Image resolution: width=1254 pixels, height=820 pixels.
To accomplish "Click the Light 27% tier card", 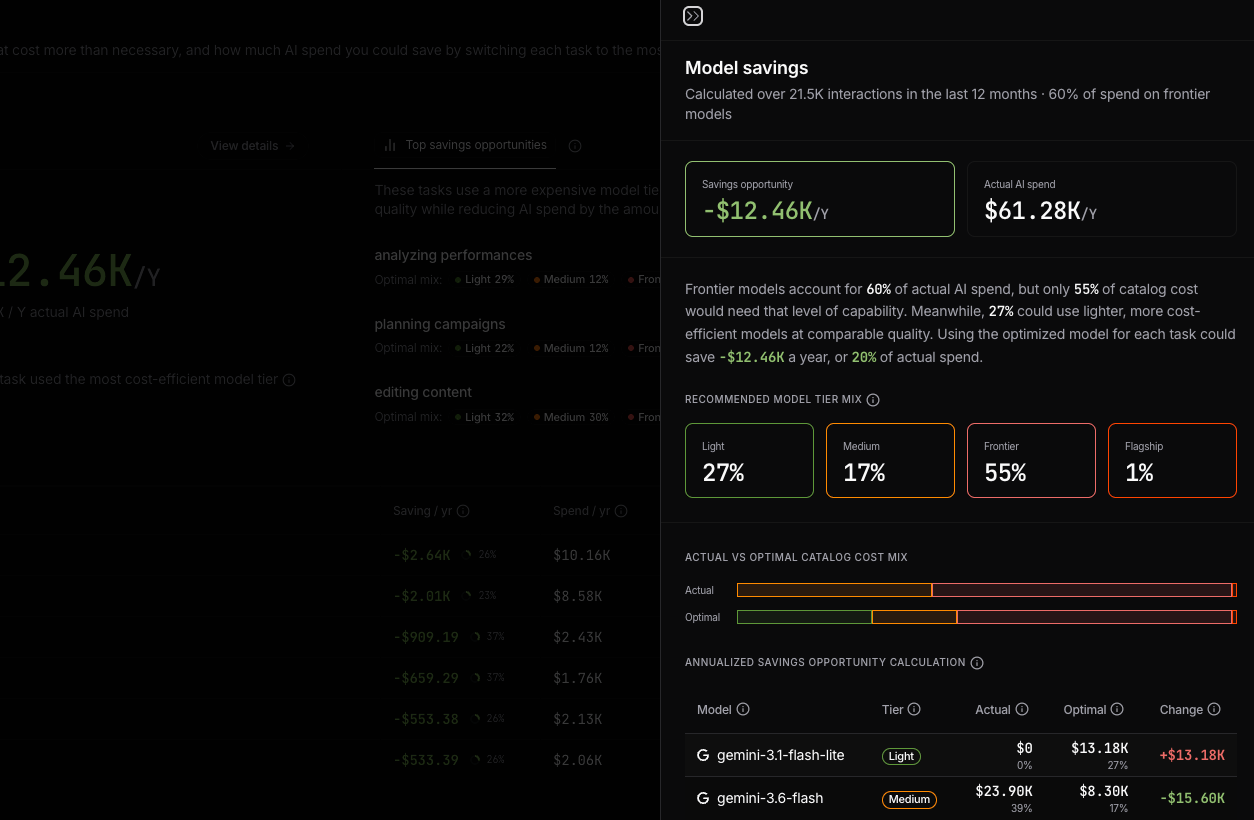I will pyautogui.click(x=749, y=460).
